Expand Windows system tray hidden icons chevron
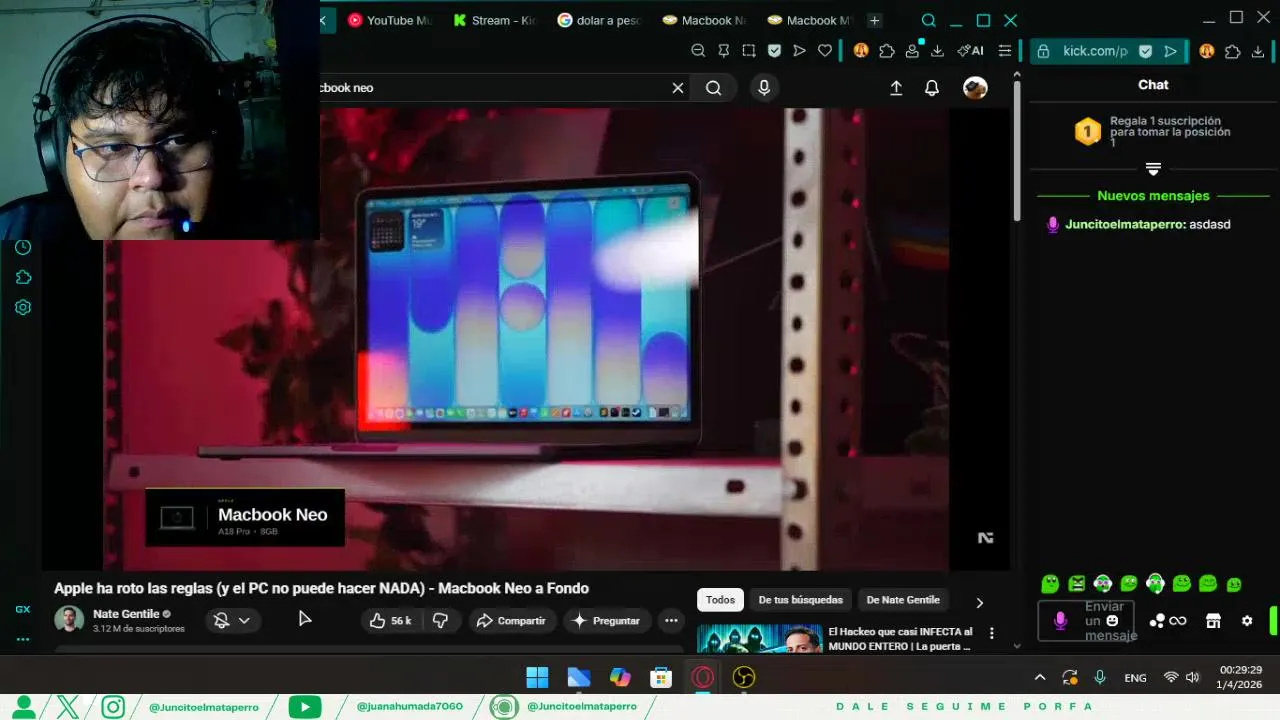This screenshot has width=1280, height=720. coord(1040,677)
